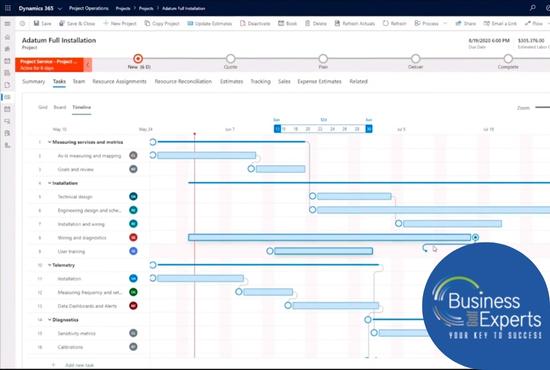The height and width of the screenshot is (370, 550).
Task: Click the Delete trash icon in toolbar
Action: [308, 23]
